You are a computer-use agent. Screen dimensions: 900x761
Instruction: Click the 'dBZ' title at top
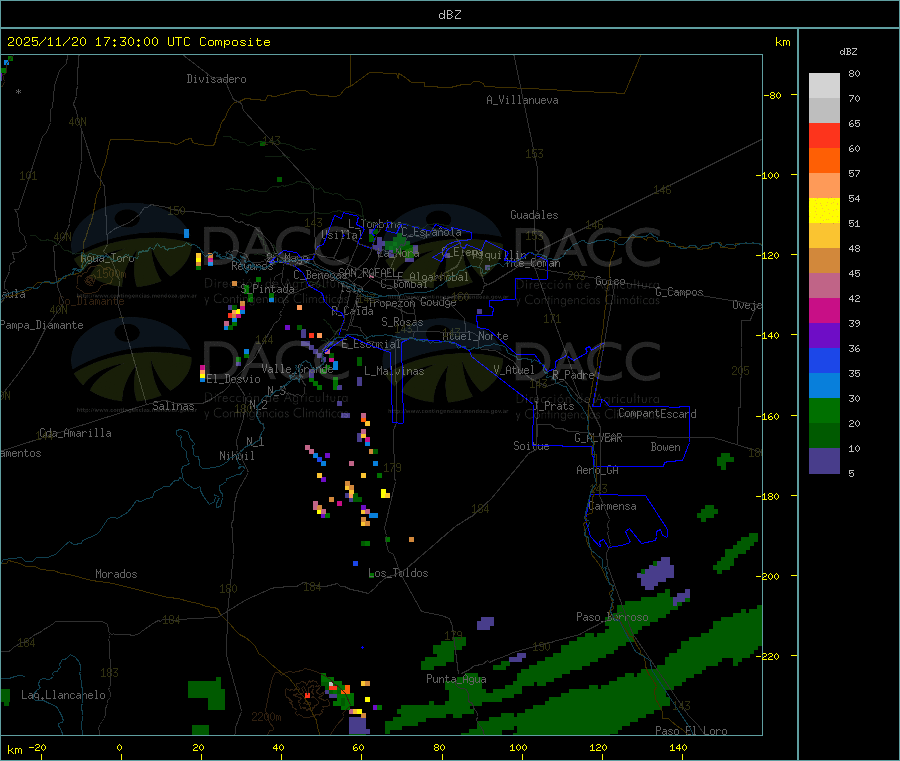[x=449, y=15]
